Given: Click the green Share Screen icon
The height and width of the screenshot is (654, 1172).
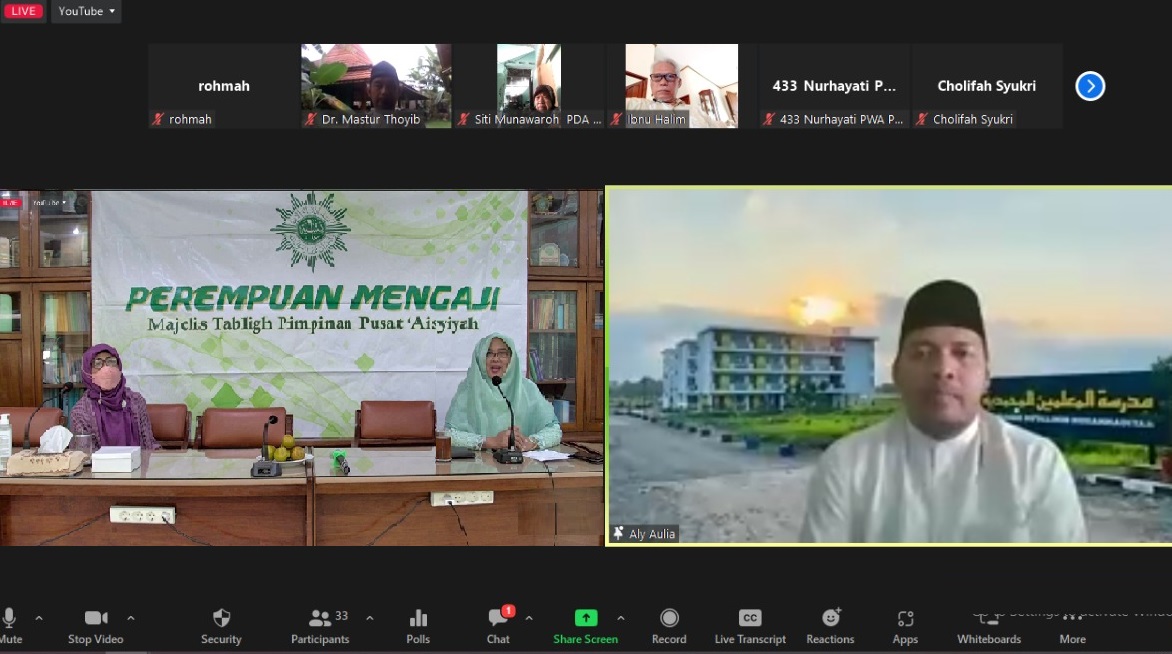Looking at the screenshot, I should (x=585, y=618).
